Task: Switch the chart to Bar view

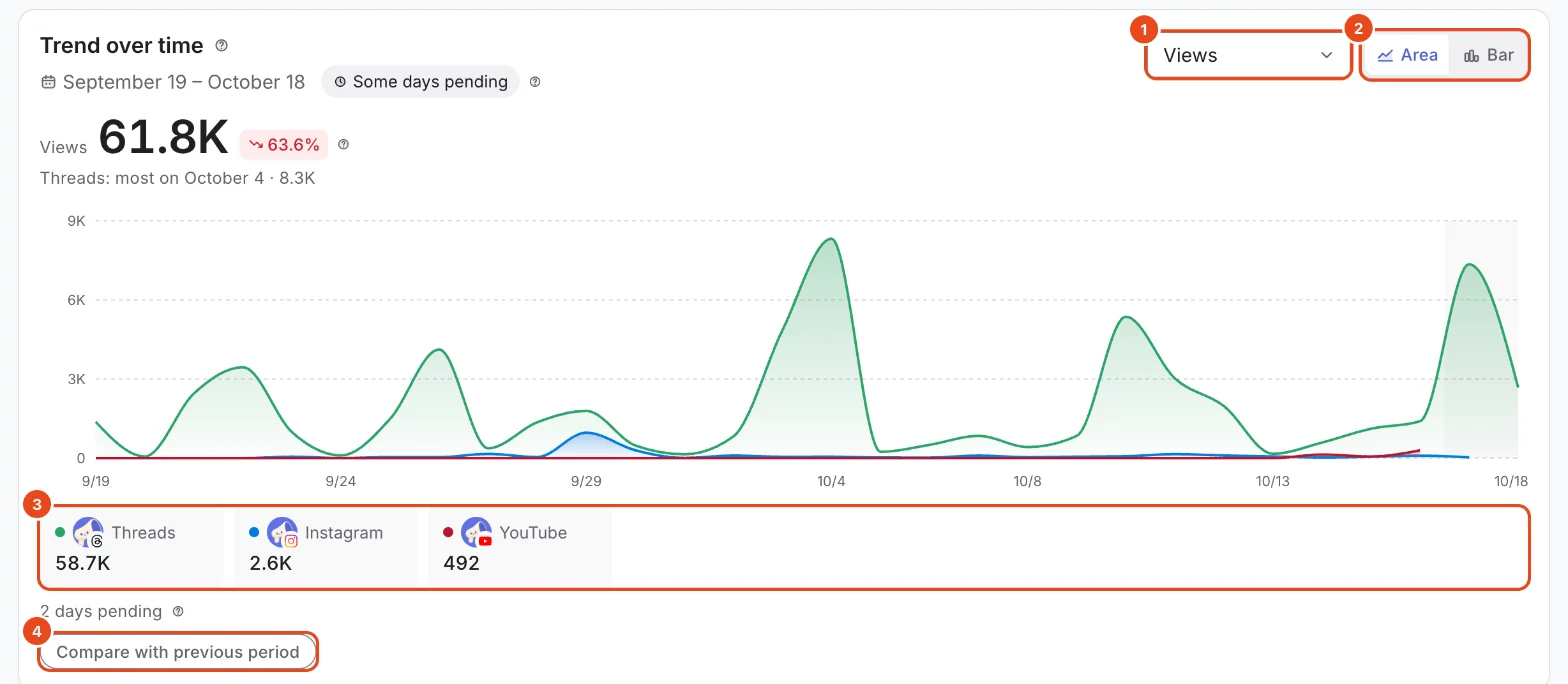Action: click(x=1488, y=55)
